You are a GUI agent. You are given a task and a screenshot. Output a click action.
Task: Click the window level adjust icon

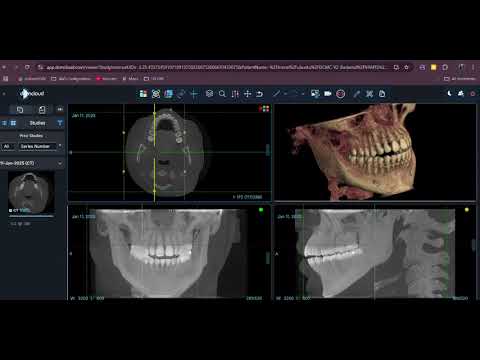235,94
